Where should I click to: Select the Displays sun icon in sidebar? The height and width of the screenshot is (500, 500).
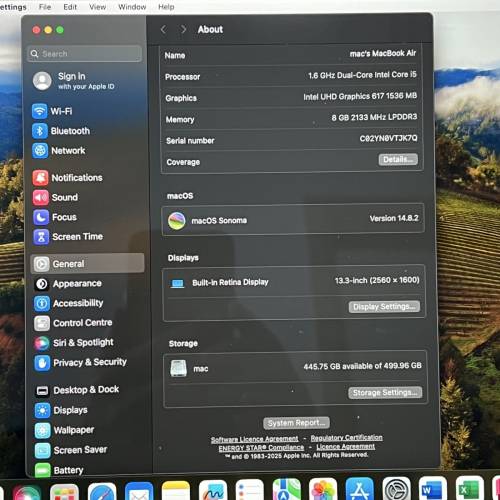pos(42,411)
